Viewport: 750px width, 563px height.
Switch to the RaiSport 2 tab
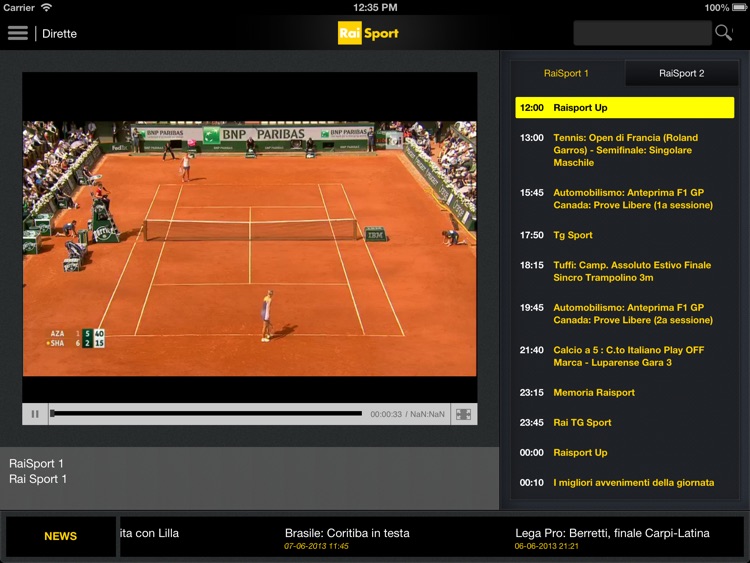click(681, 73)
